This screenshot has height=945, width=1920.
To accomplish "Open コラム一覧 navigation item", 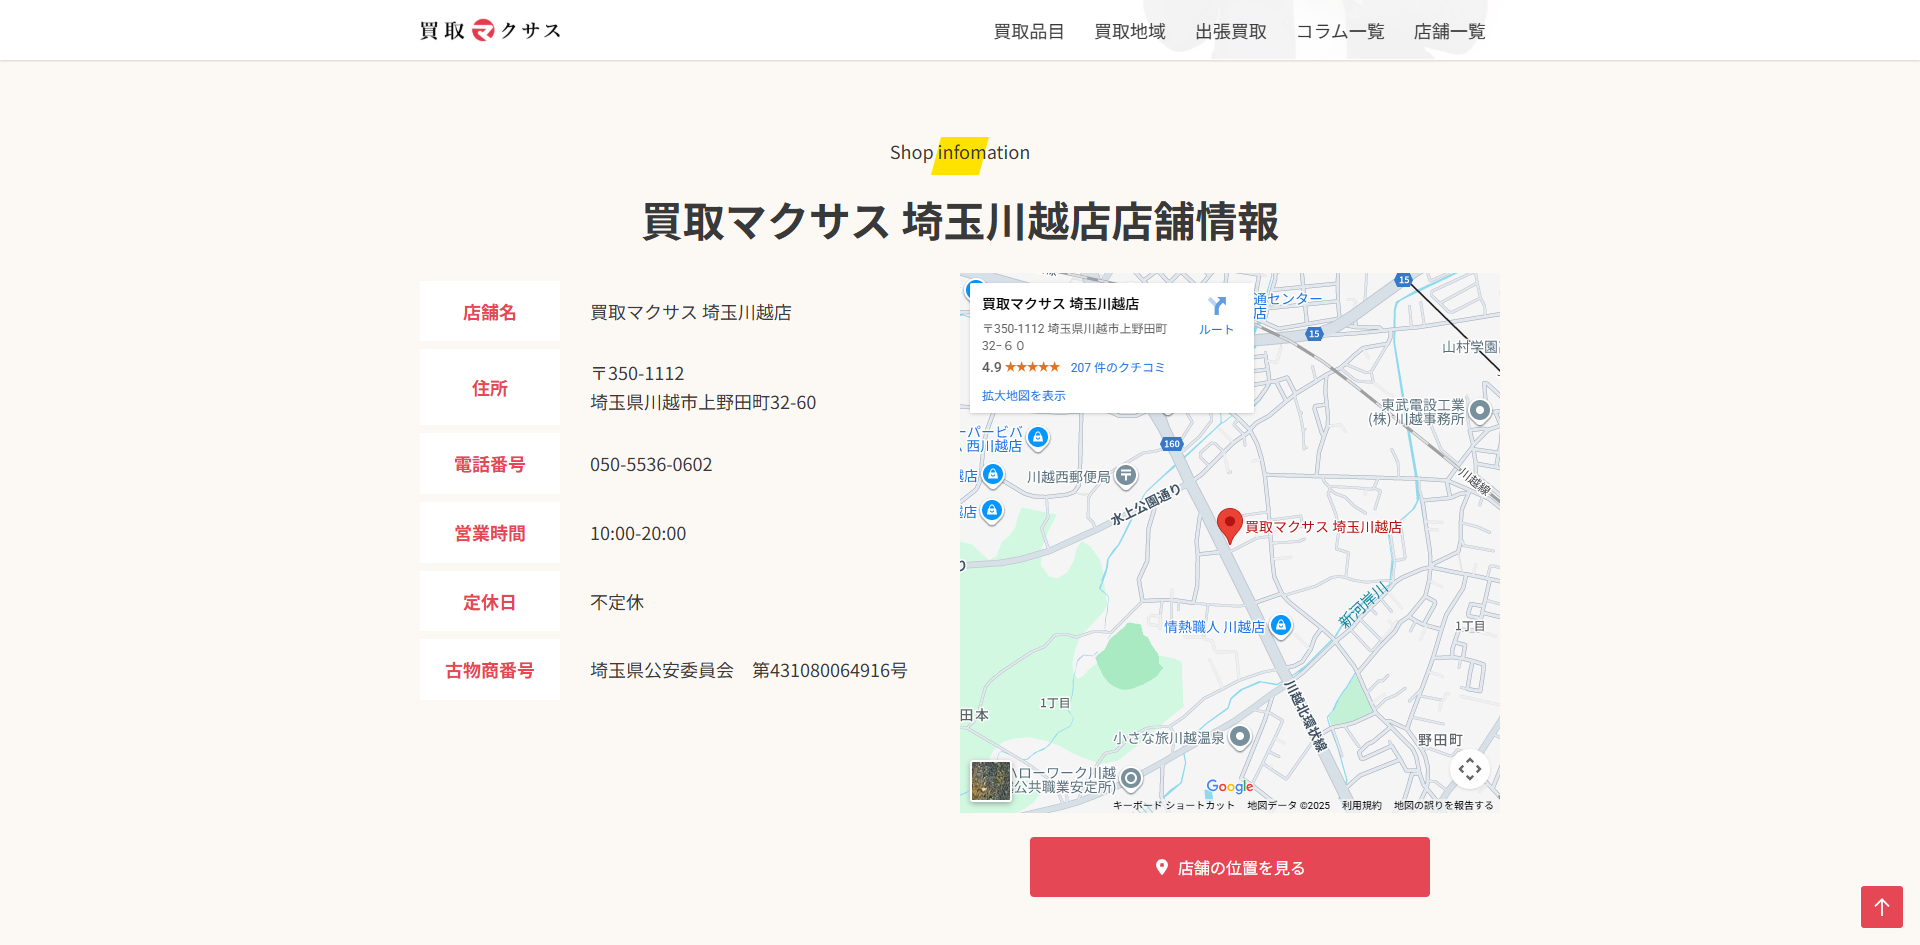I will (x=1340, y=32).
